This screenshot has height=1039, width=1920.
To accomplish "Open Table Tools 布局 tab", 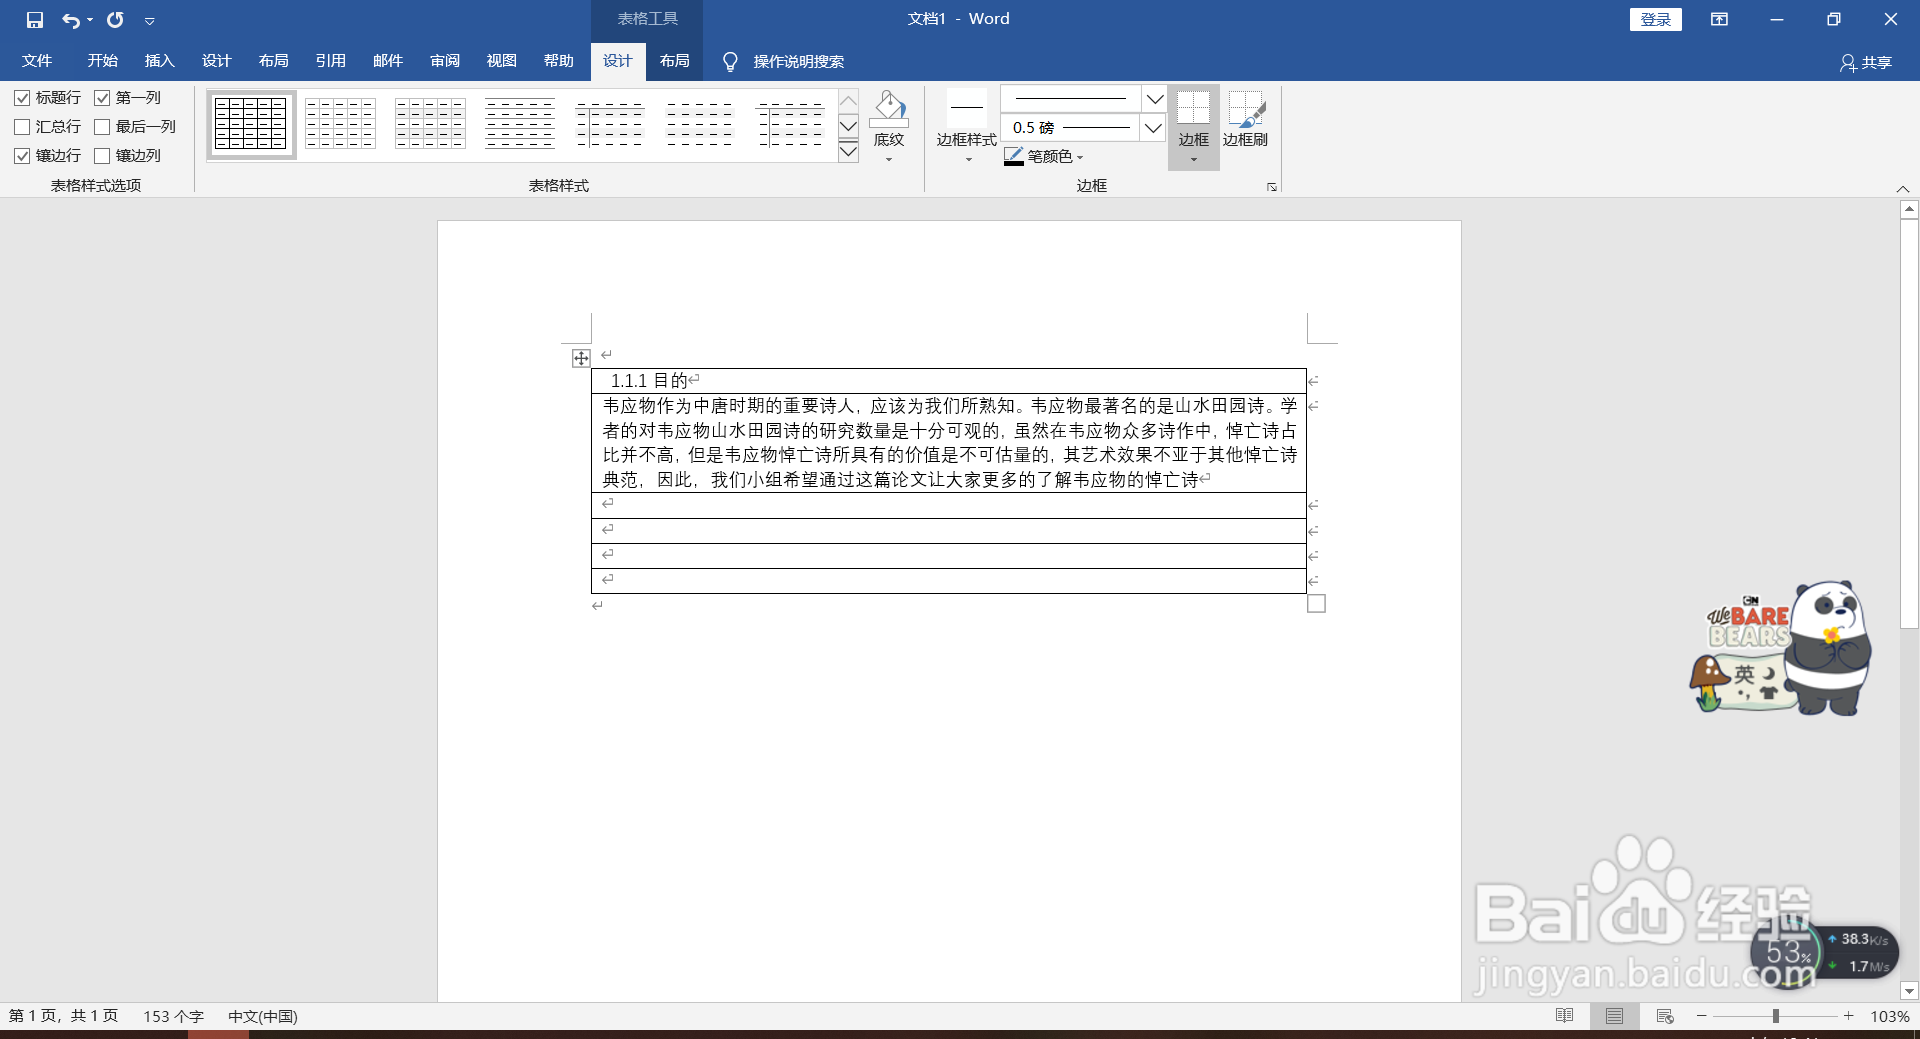I will pos(675,61).
